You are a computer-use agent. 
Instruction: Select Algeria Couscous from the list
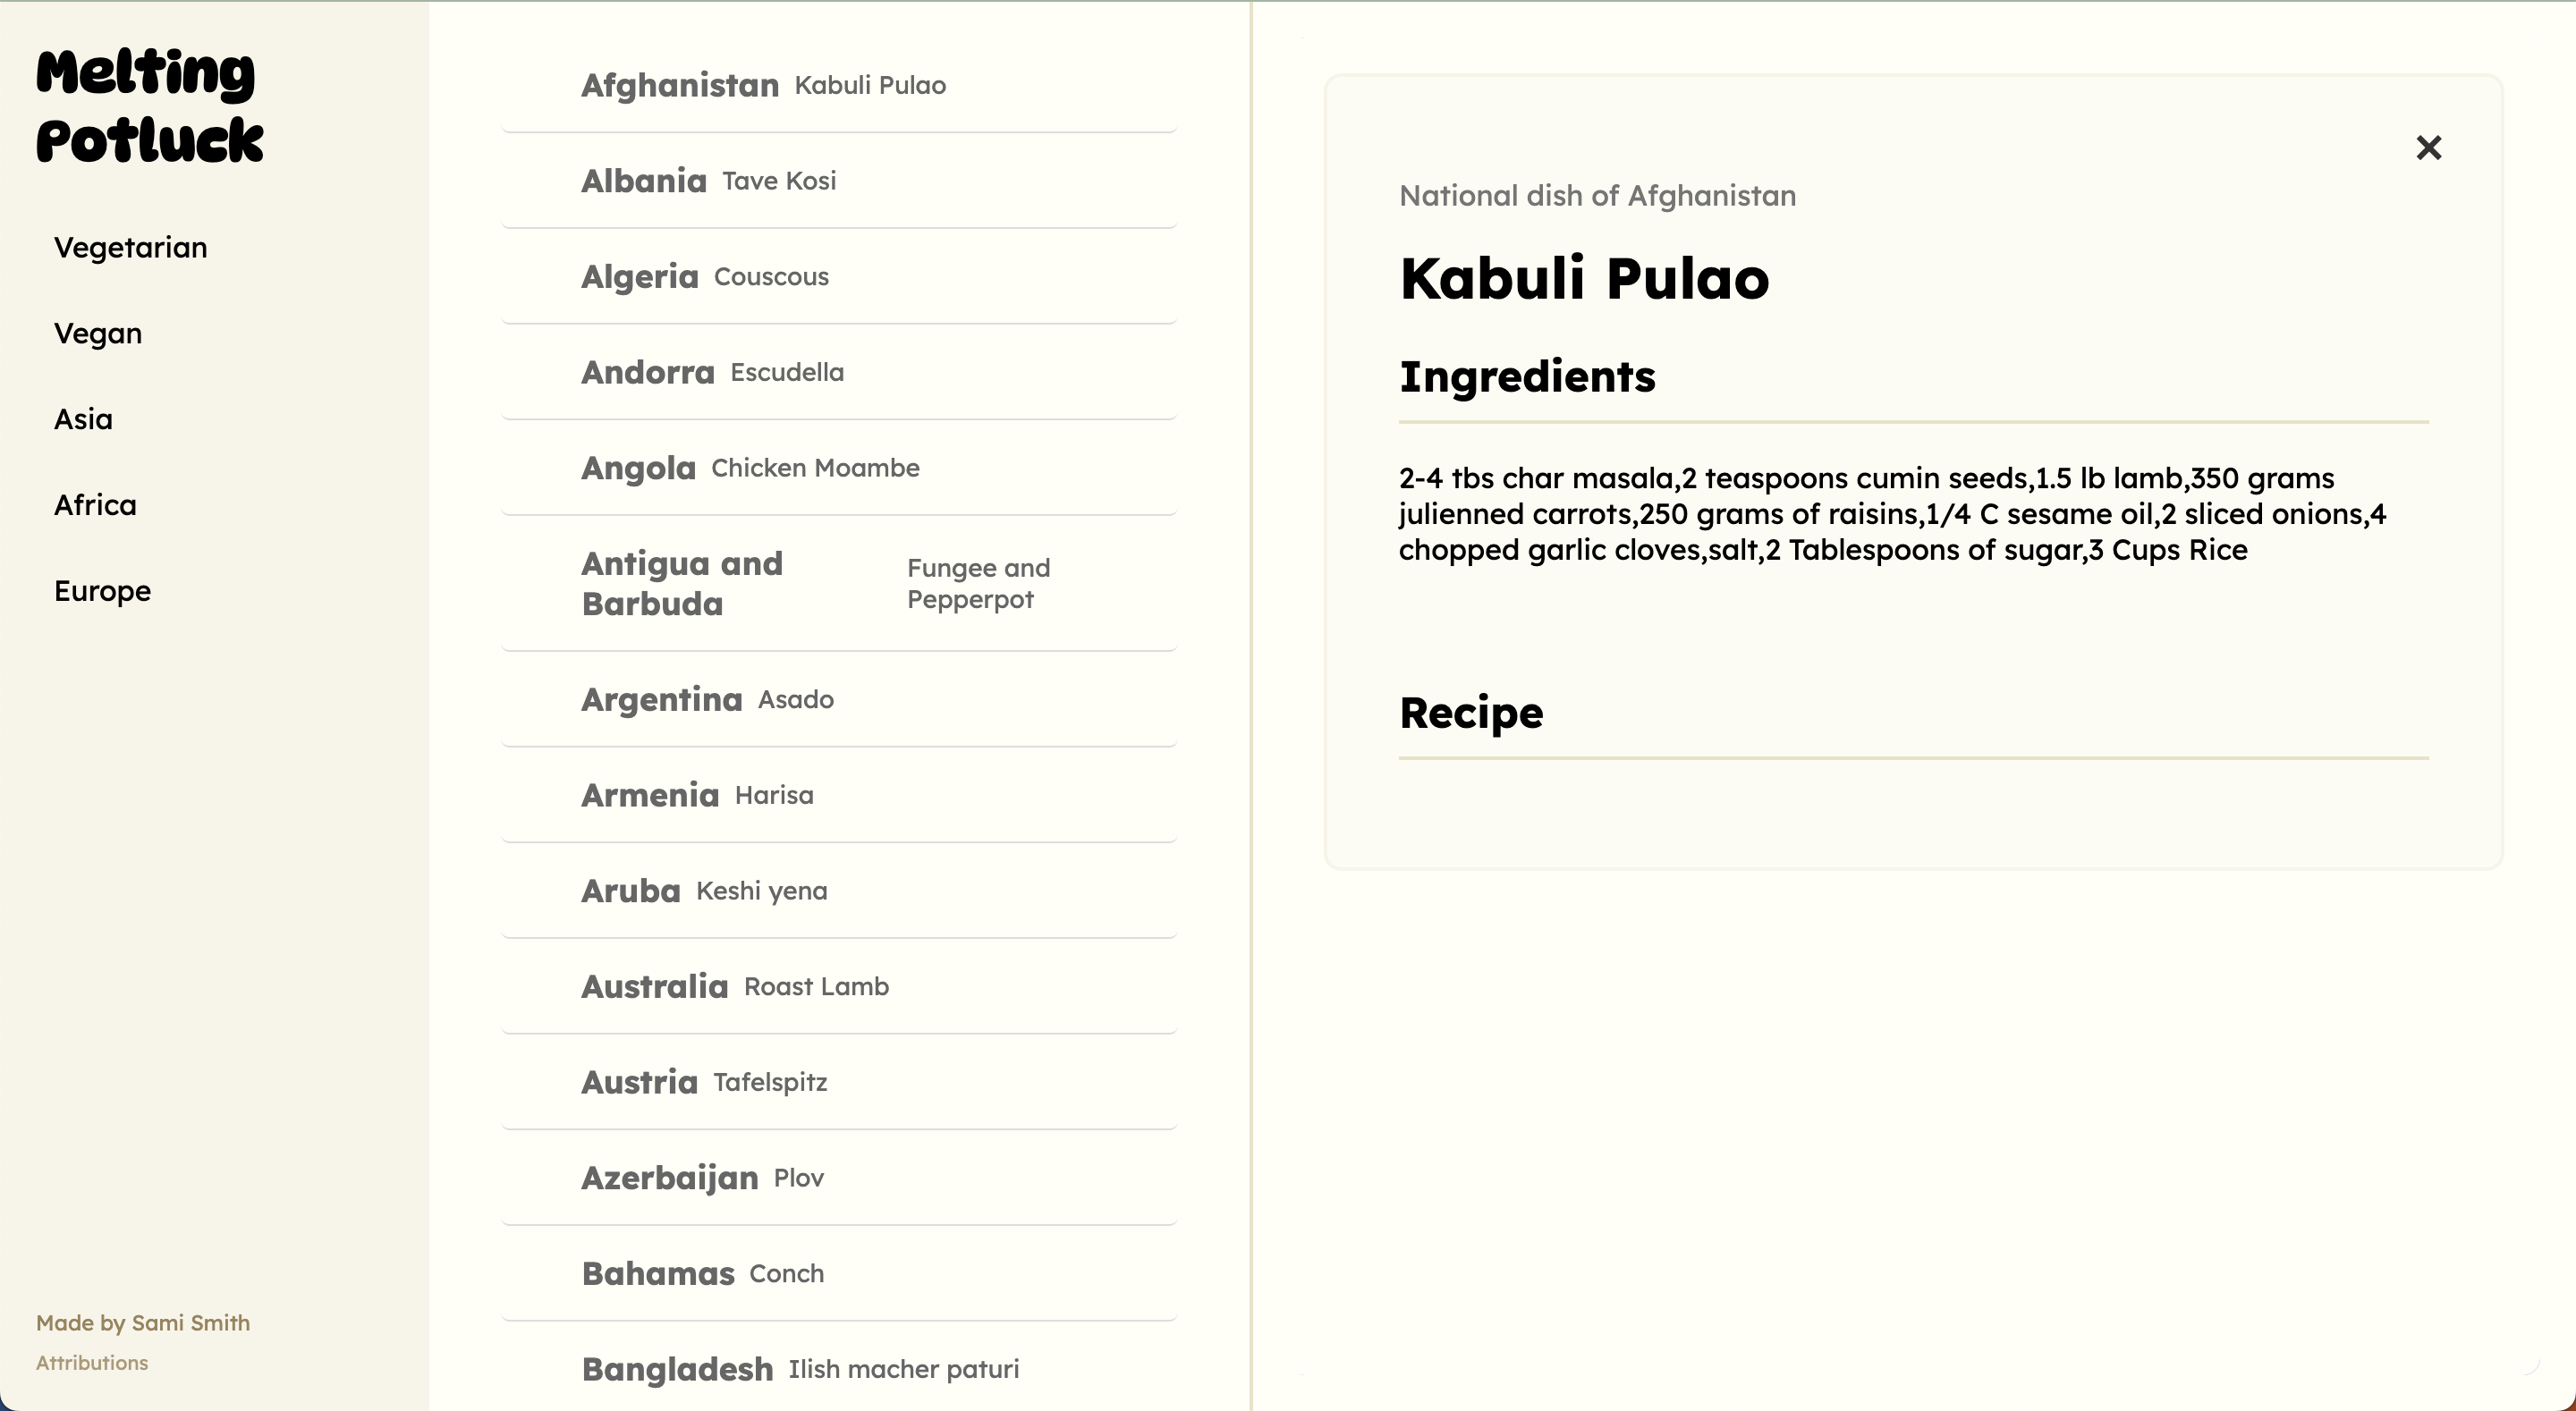point(838,277)
